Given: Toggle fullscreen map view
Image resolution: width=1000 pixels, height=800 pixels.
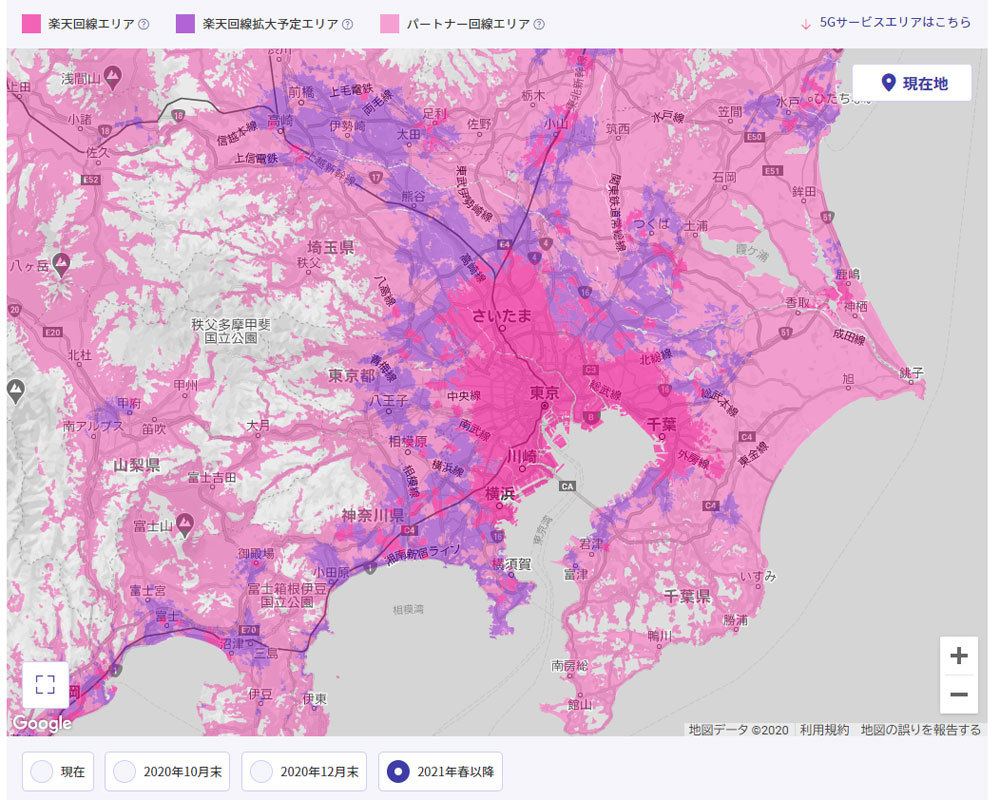Looking at the screenshot, I should pos(45,684).
